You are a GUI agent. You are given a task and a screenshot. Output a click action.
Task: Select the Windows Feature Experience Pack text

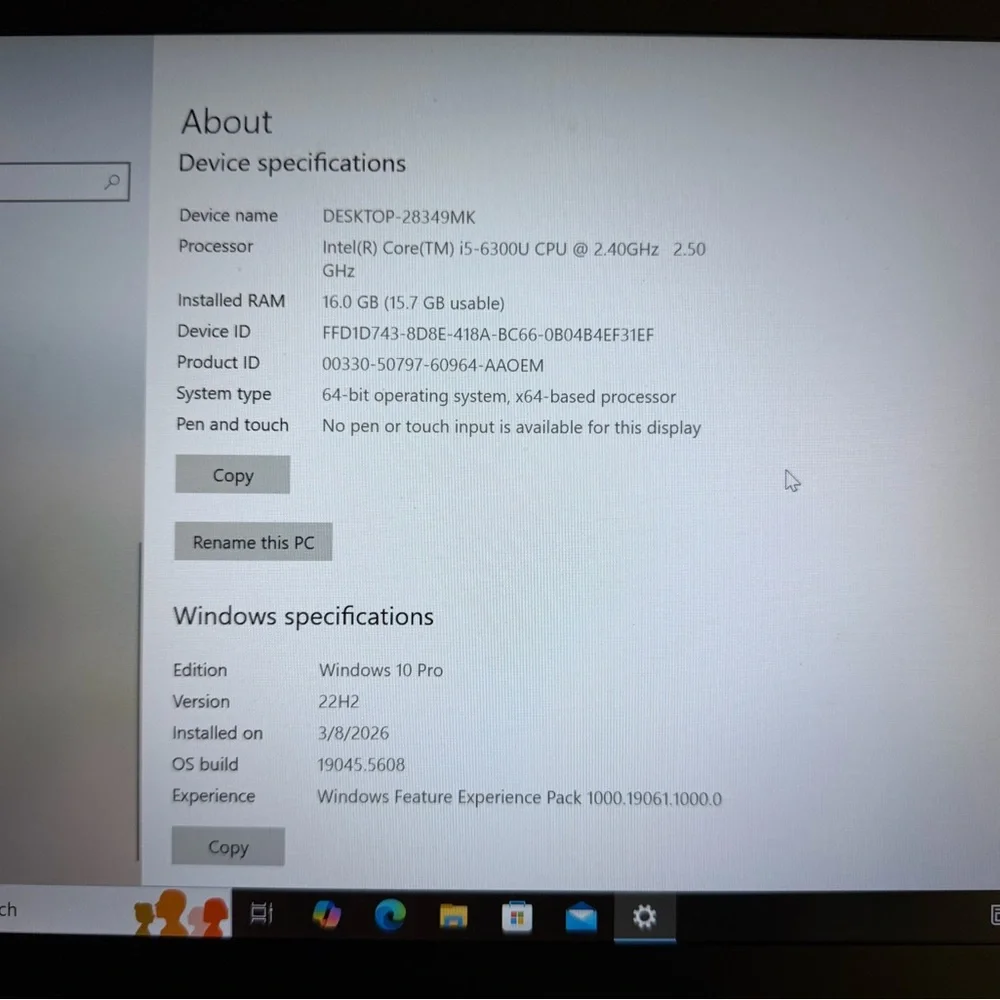tap(519, 797)
